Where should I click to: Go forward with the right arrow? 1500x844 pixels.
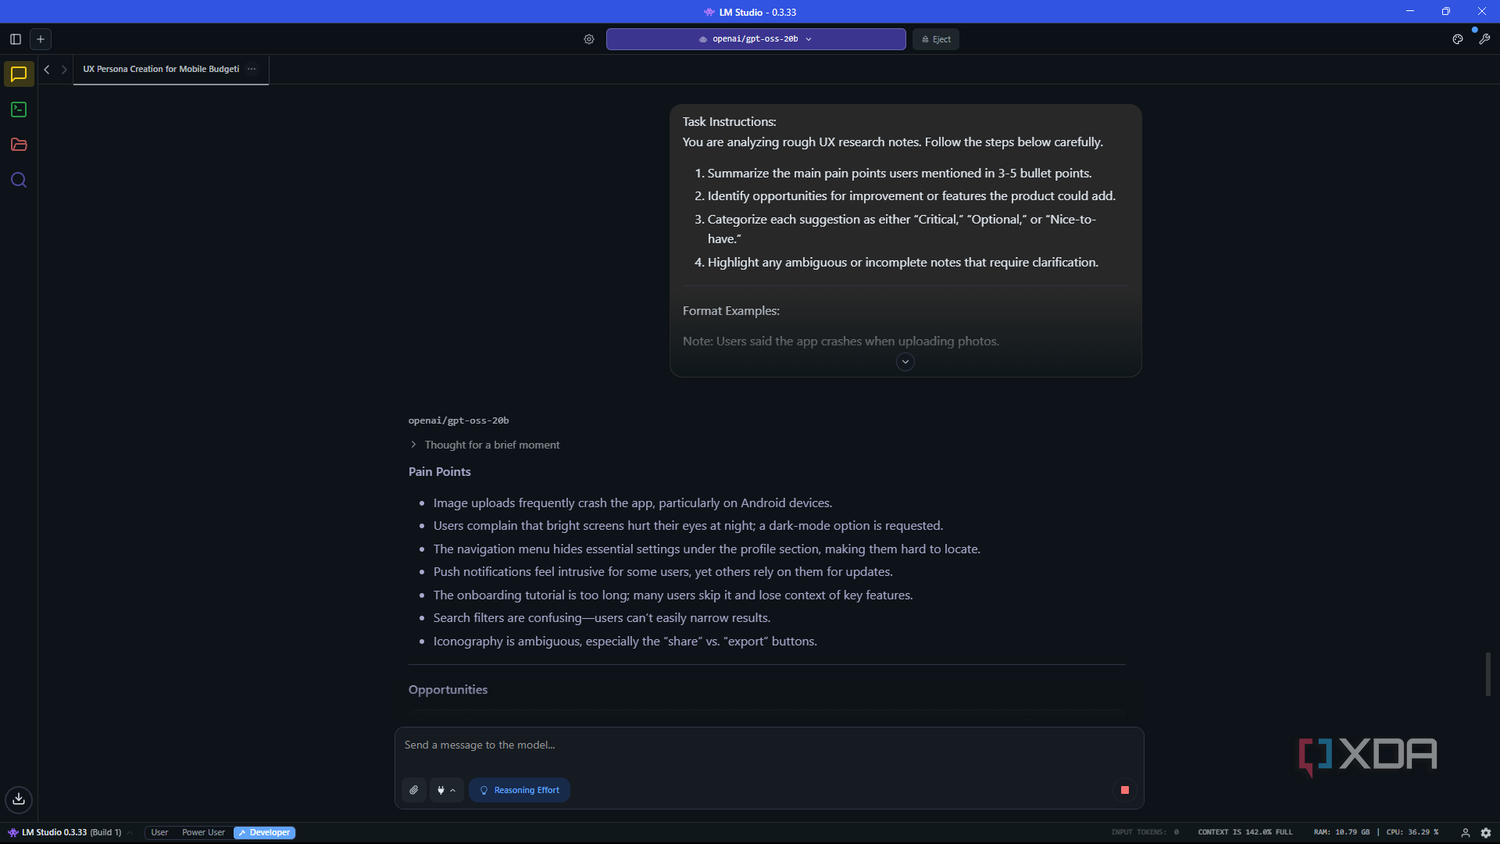[x=64, y=69]
